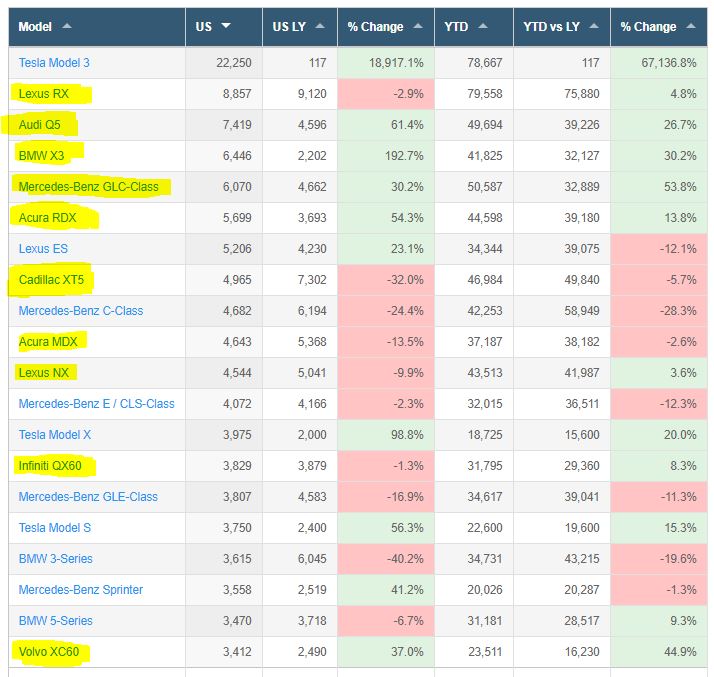The height and width of the screenshot is (677, 714).
Task: Select the 79,558 YTD cell
Action: [x=474, y=93]
